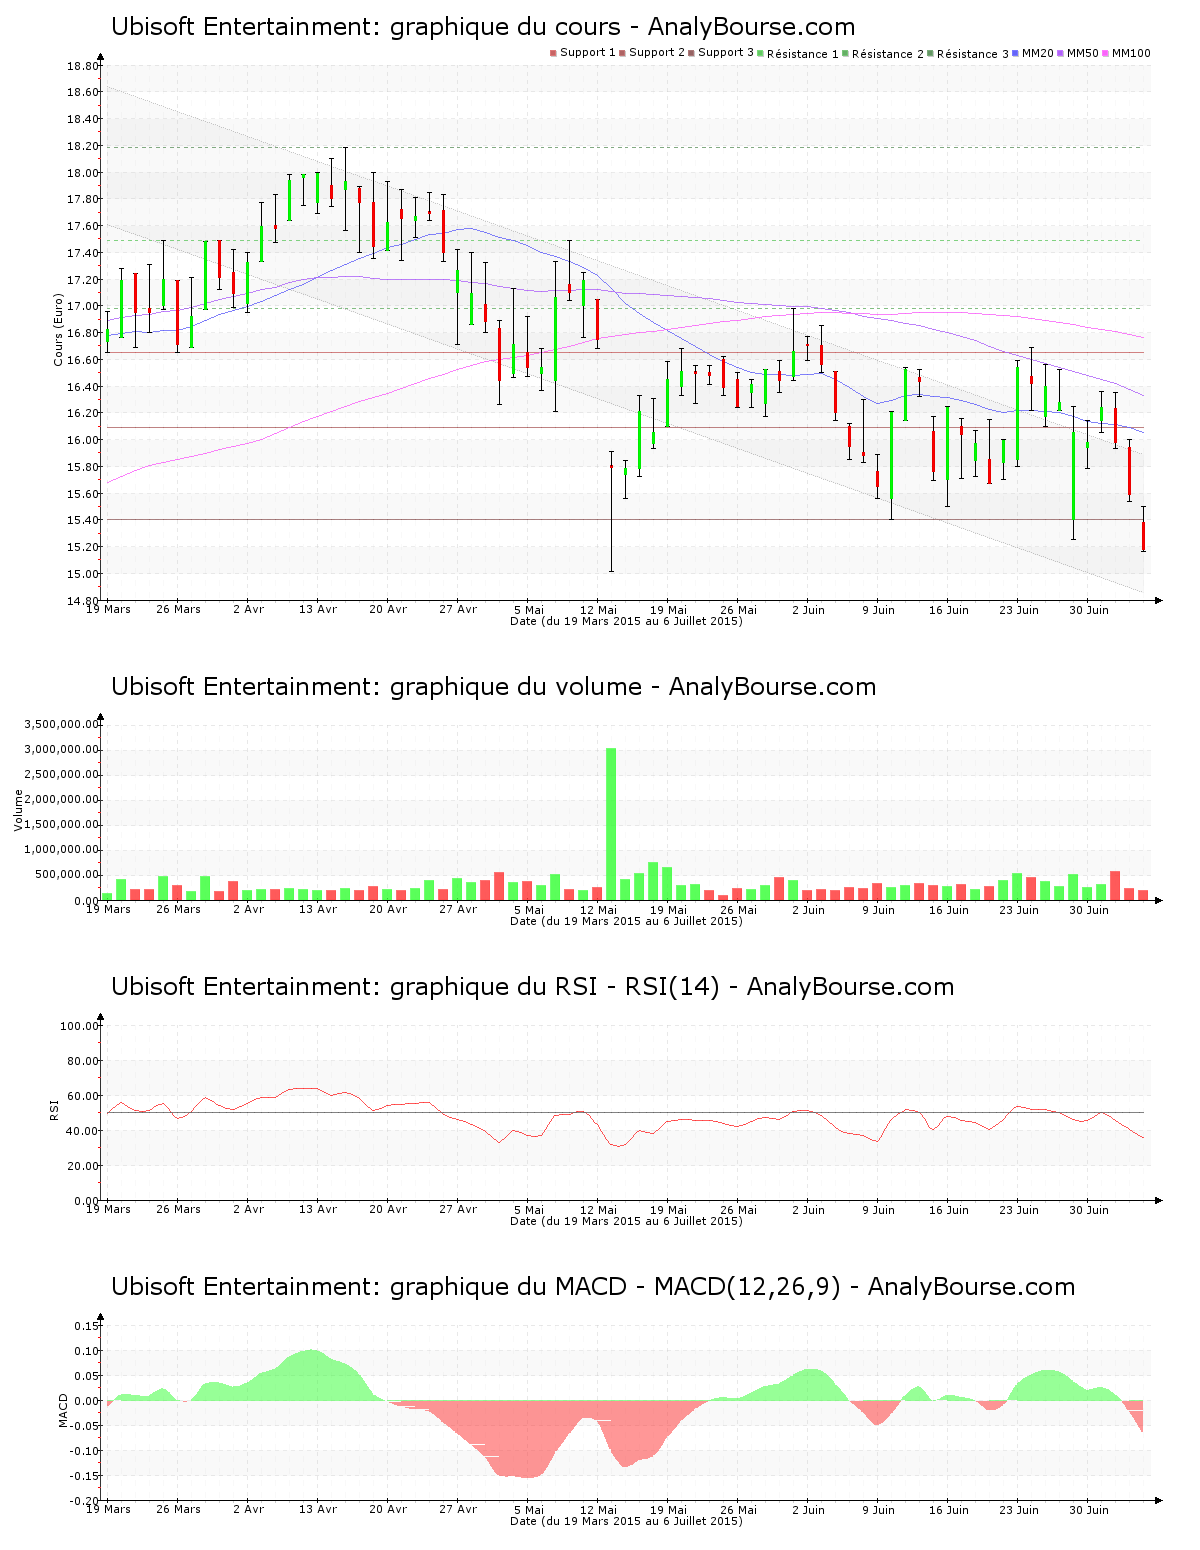Select the Résistance 2 legend entry

[x=884, y=54]
